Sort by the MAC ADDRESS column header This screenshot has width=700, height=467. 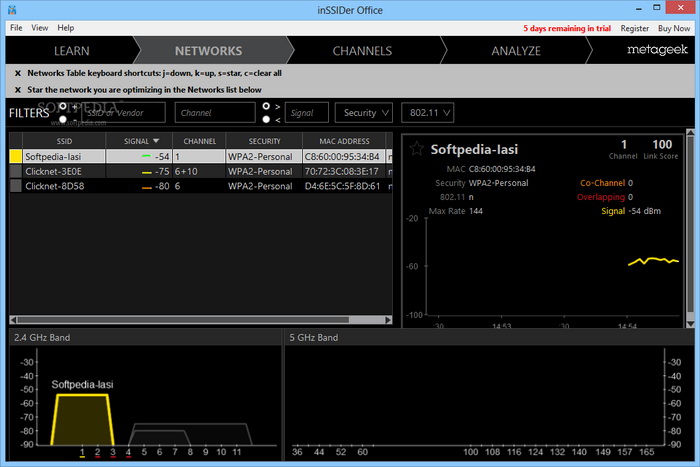point(344,141)
